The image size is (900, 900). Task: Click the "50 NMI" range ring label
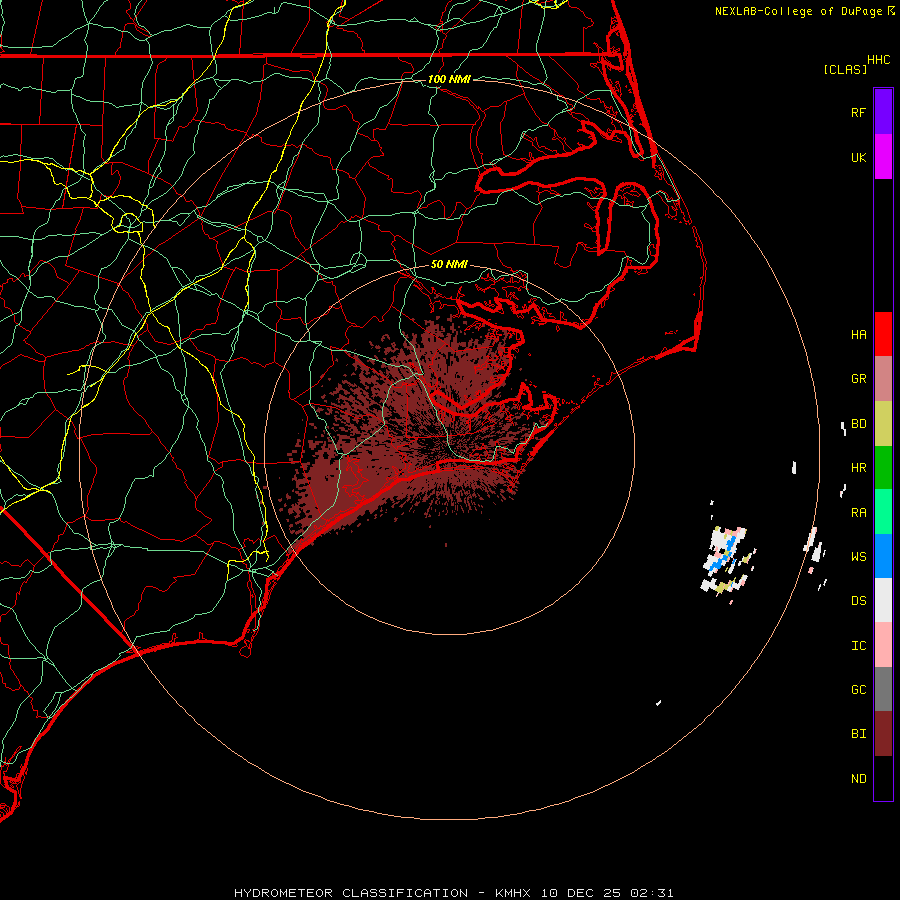point(449,264)
